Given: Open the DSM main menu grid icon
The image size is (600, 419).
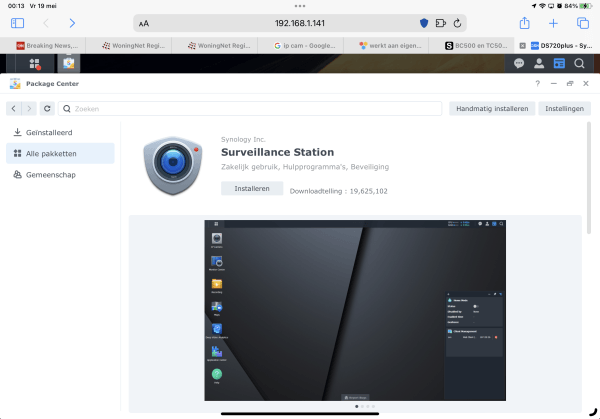Looking at the screenshot, I should [x=34, y=64].
